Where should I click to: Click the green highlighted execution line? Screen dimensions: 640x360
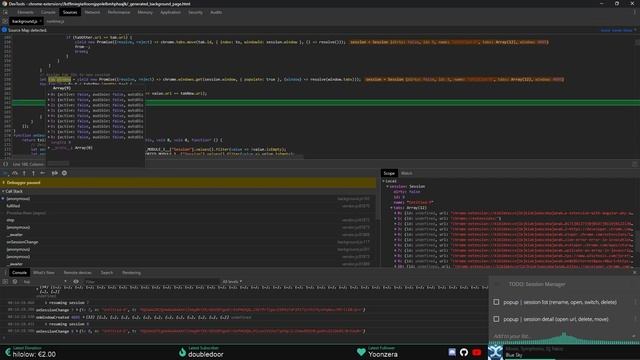(x=326, y=103)
